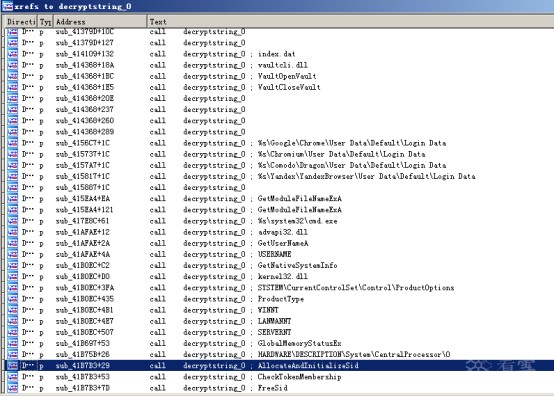Click the GlobalMemoryStatusEx string text
This screenshot has height=396, width=554.
(300, 343)
